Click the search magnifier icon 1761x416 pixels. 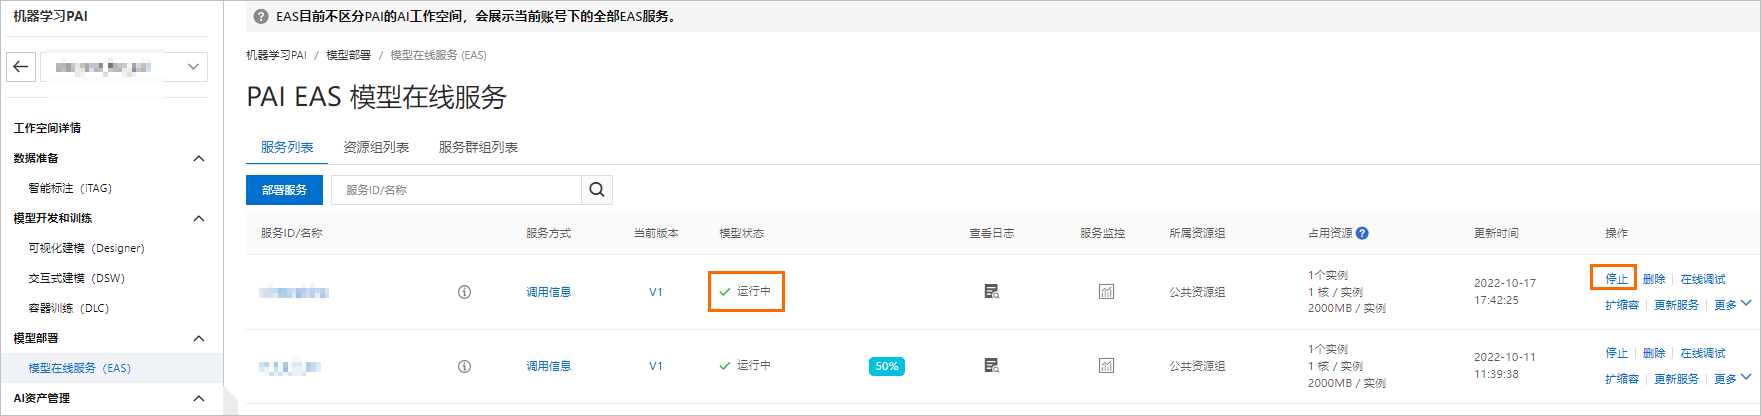pos(597,190)
